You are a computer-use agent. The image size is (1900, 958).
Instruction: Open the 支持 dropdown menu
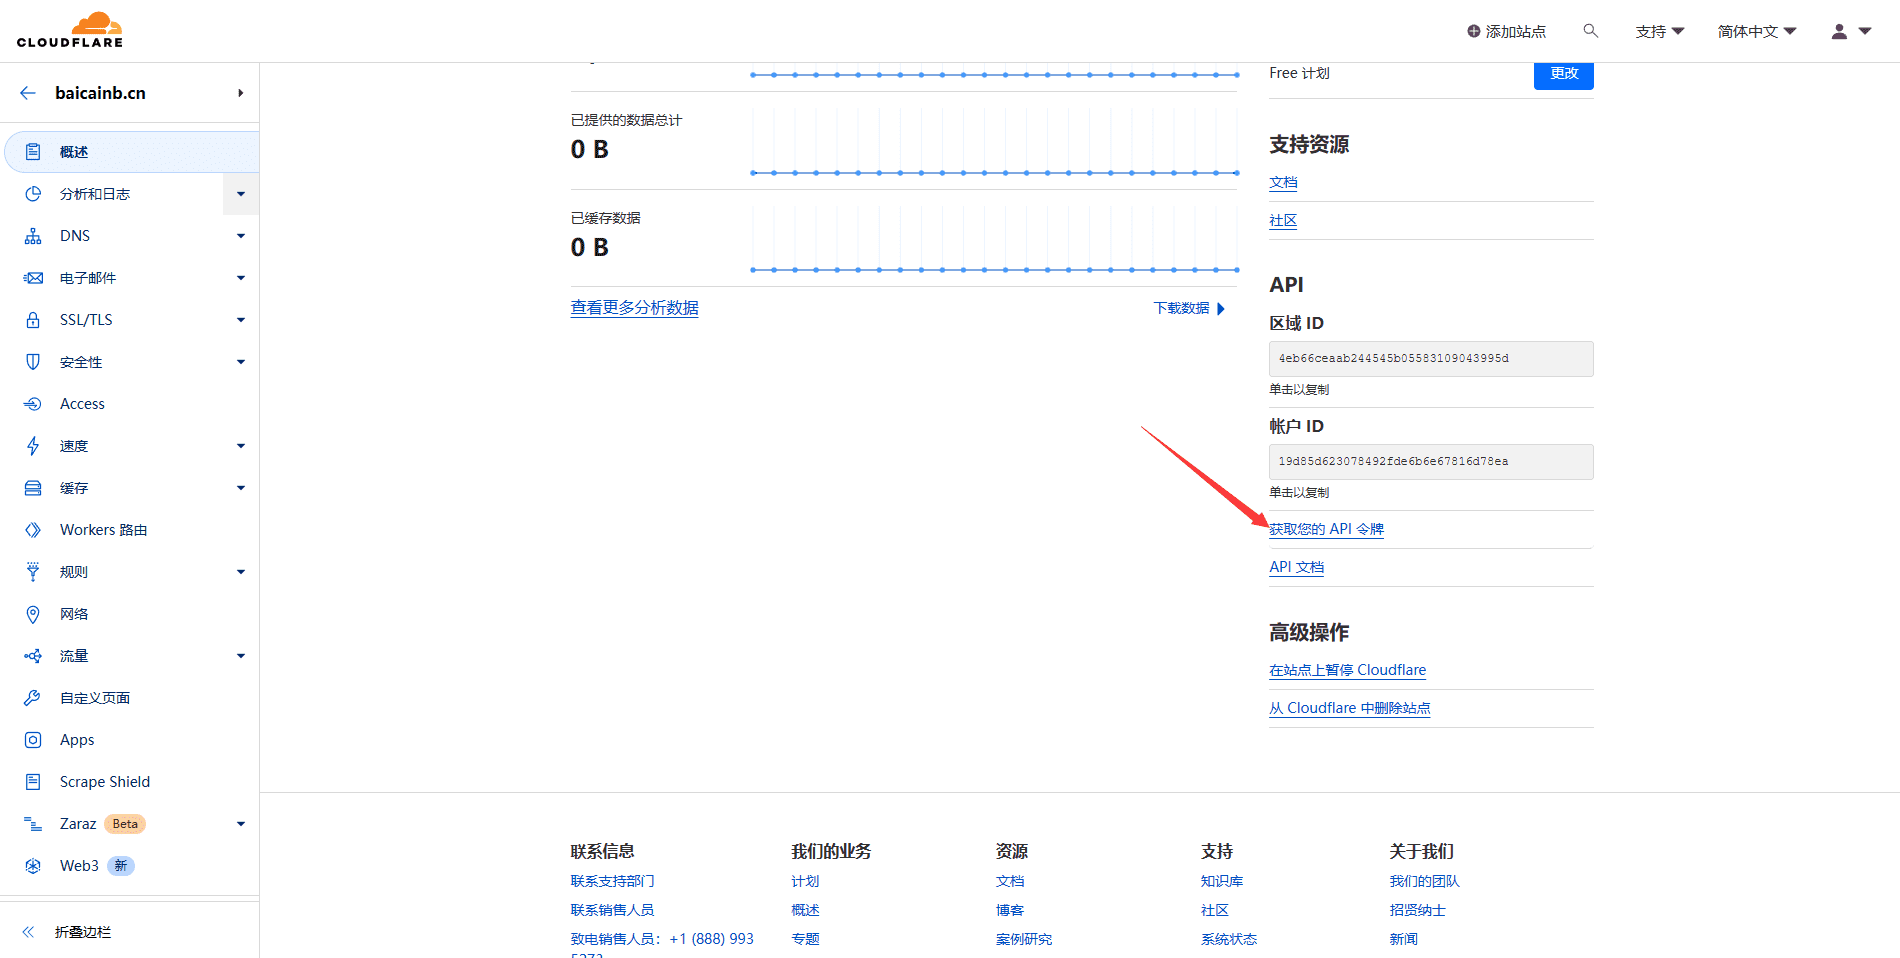1659,31
